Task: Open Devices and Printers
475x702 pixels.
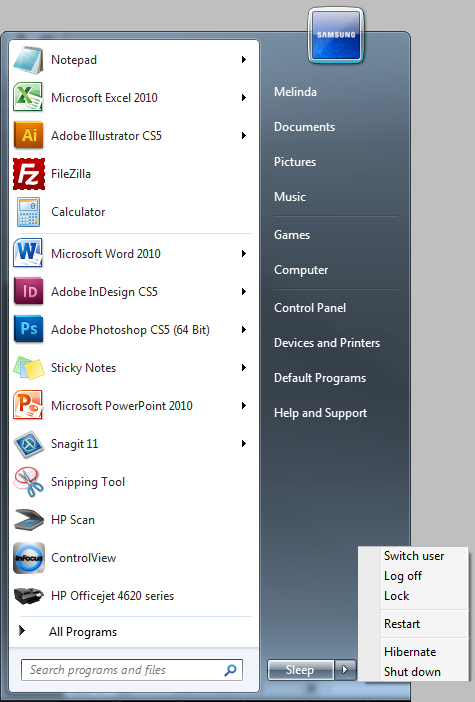Action: (x=327, y=342)
